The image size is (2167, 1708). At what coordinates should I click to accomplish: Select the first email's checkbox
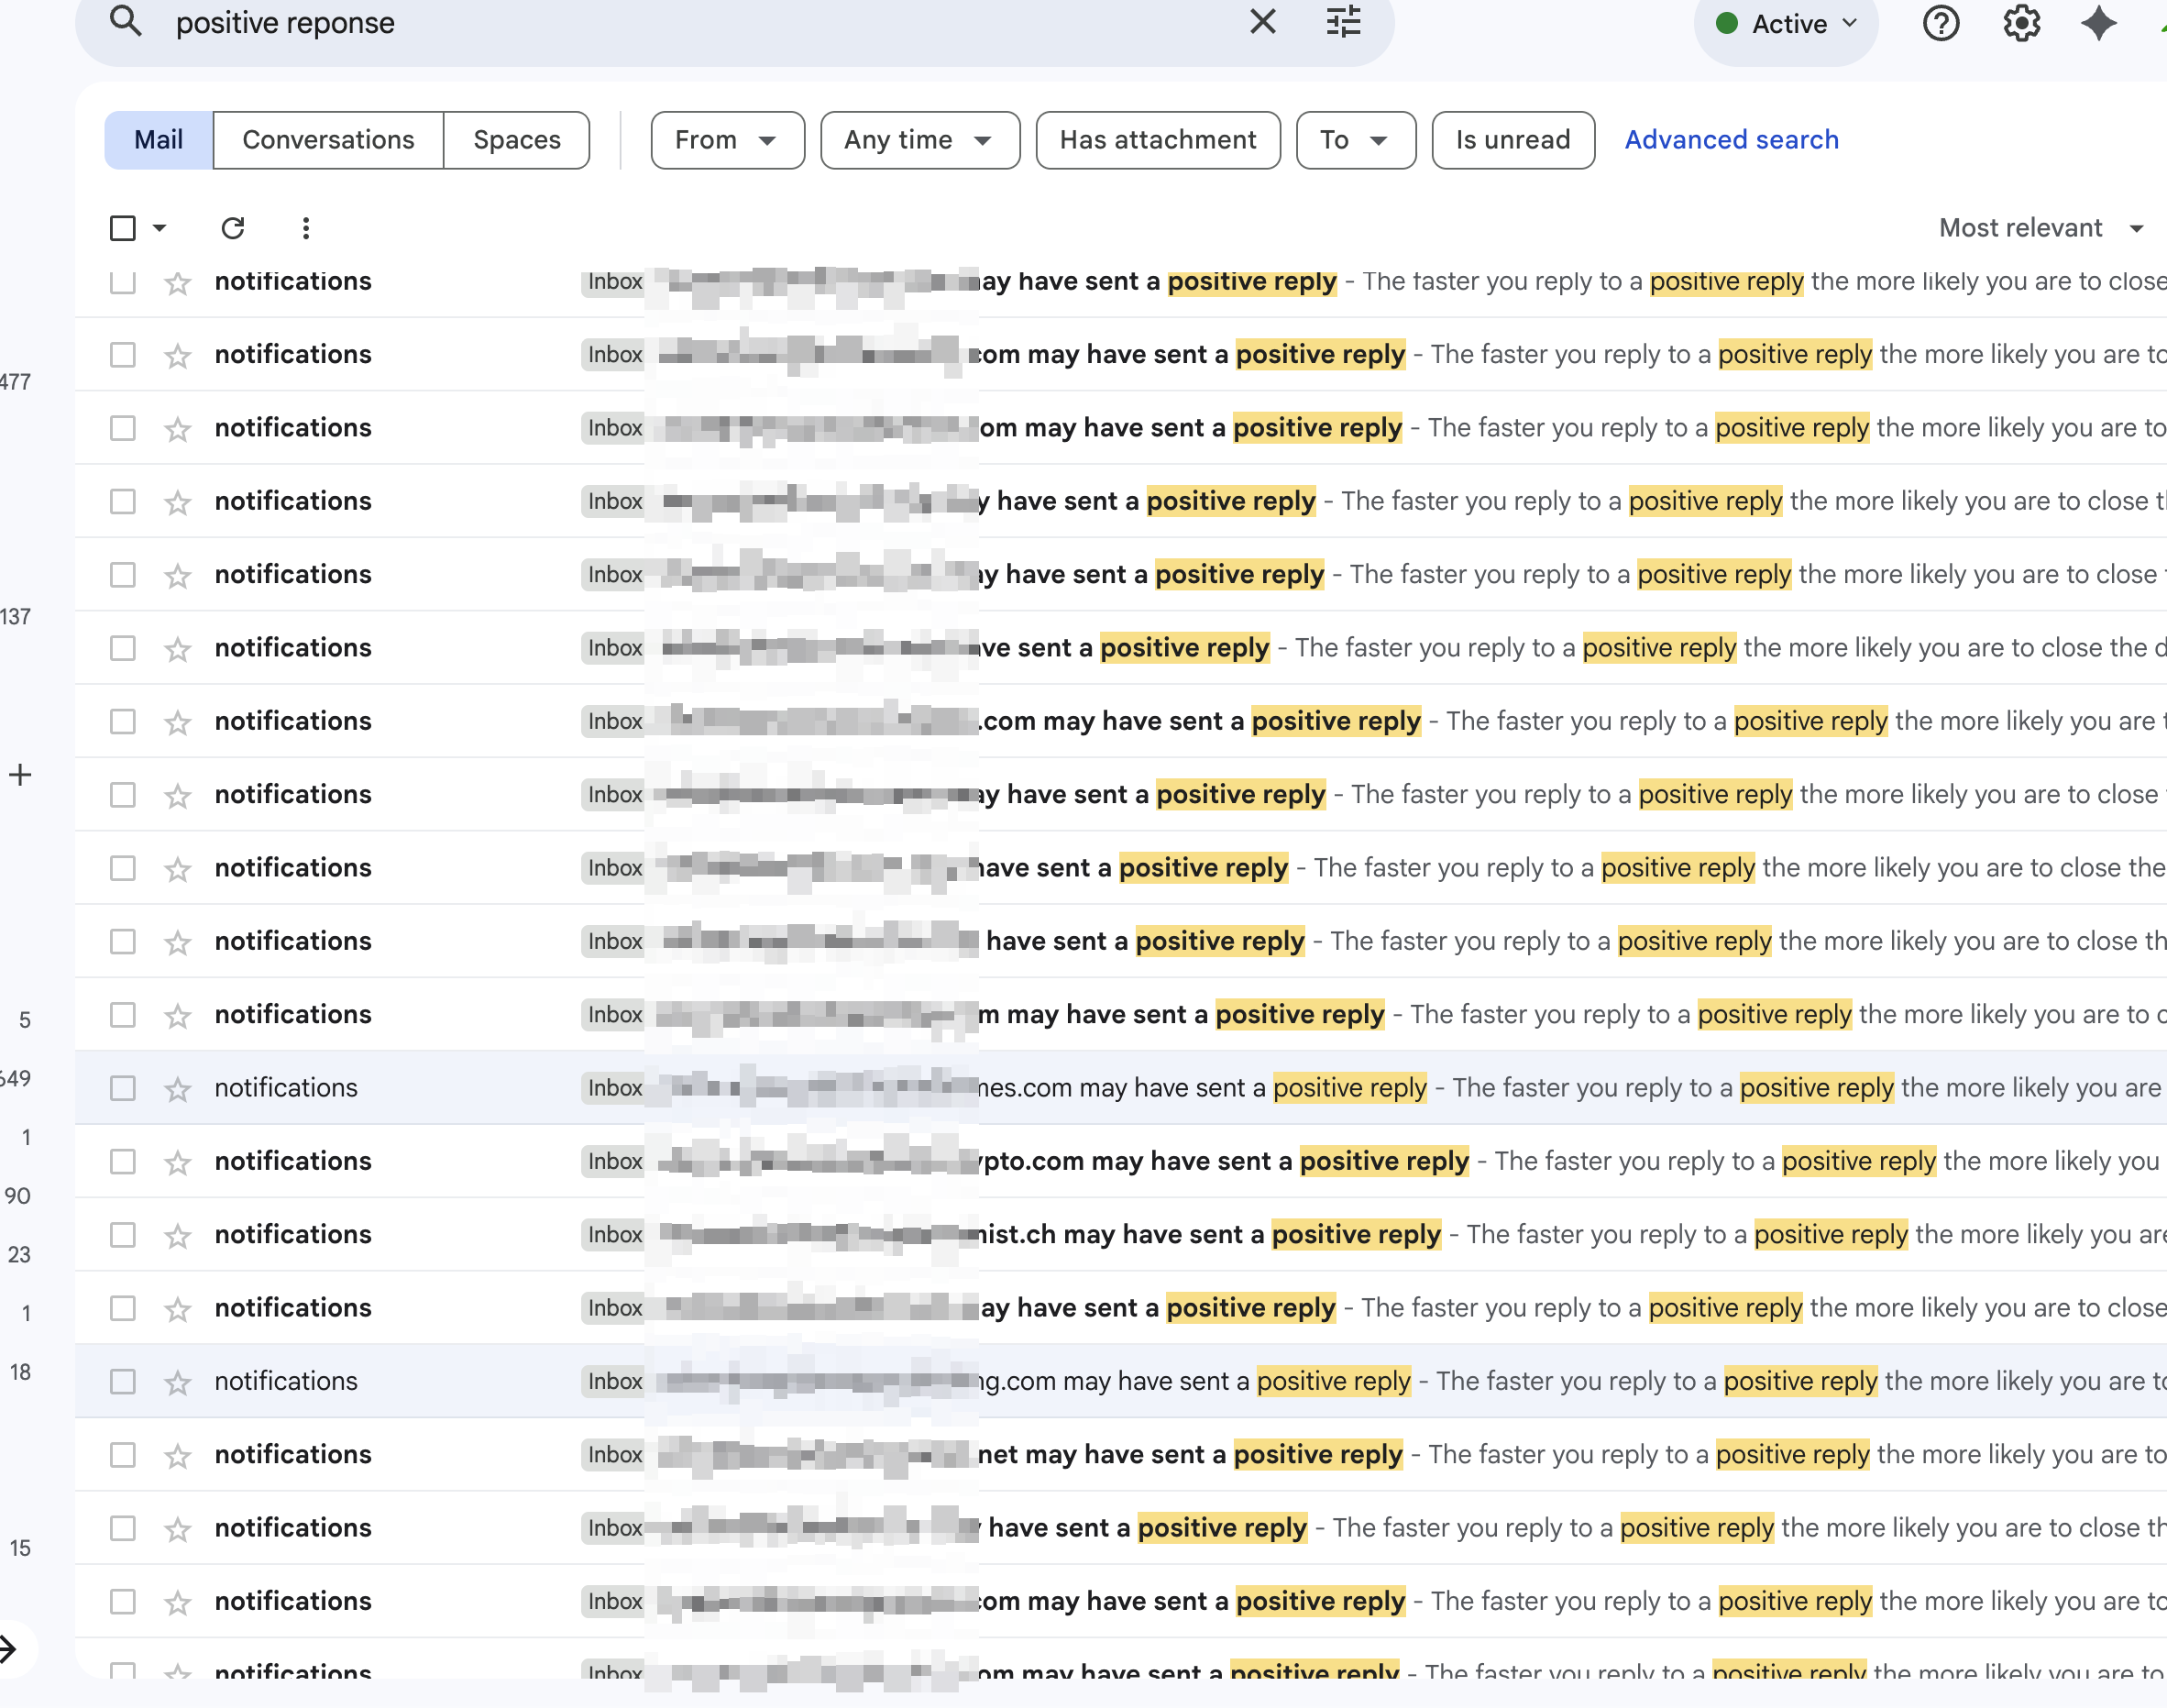point(122,282)
